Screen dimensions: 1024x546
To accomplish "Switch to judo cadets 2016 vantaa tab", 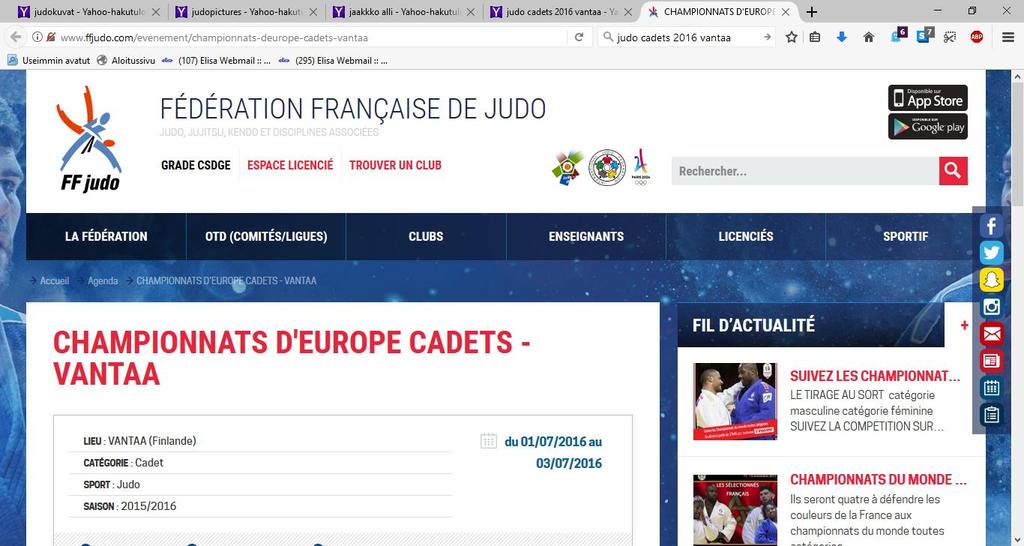I will pos(562,12).
